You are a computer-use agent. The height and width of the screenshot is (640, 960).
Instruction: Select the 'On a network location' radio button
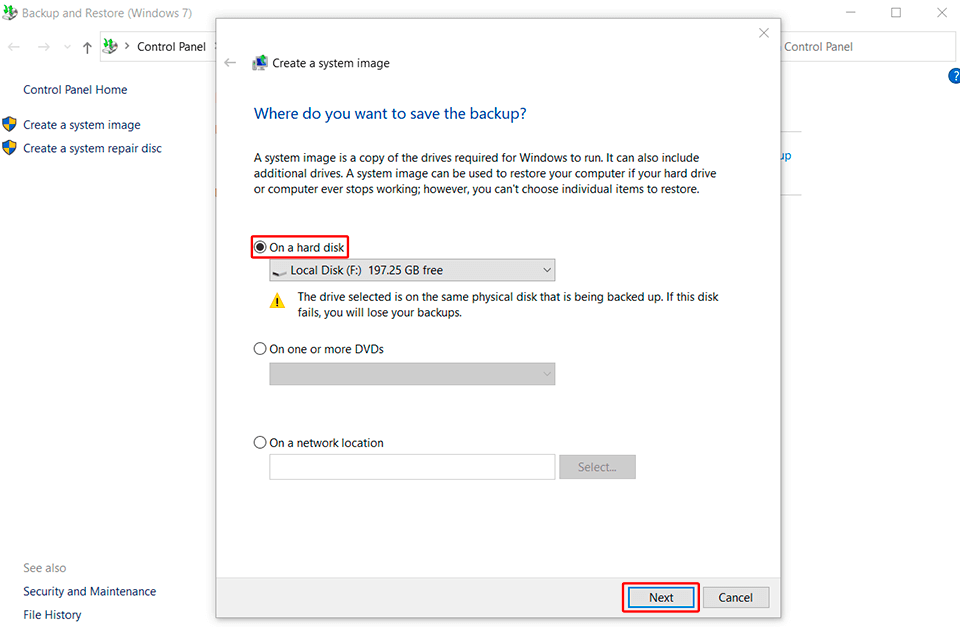pyautogui.click(x=260, y=443)
